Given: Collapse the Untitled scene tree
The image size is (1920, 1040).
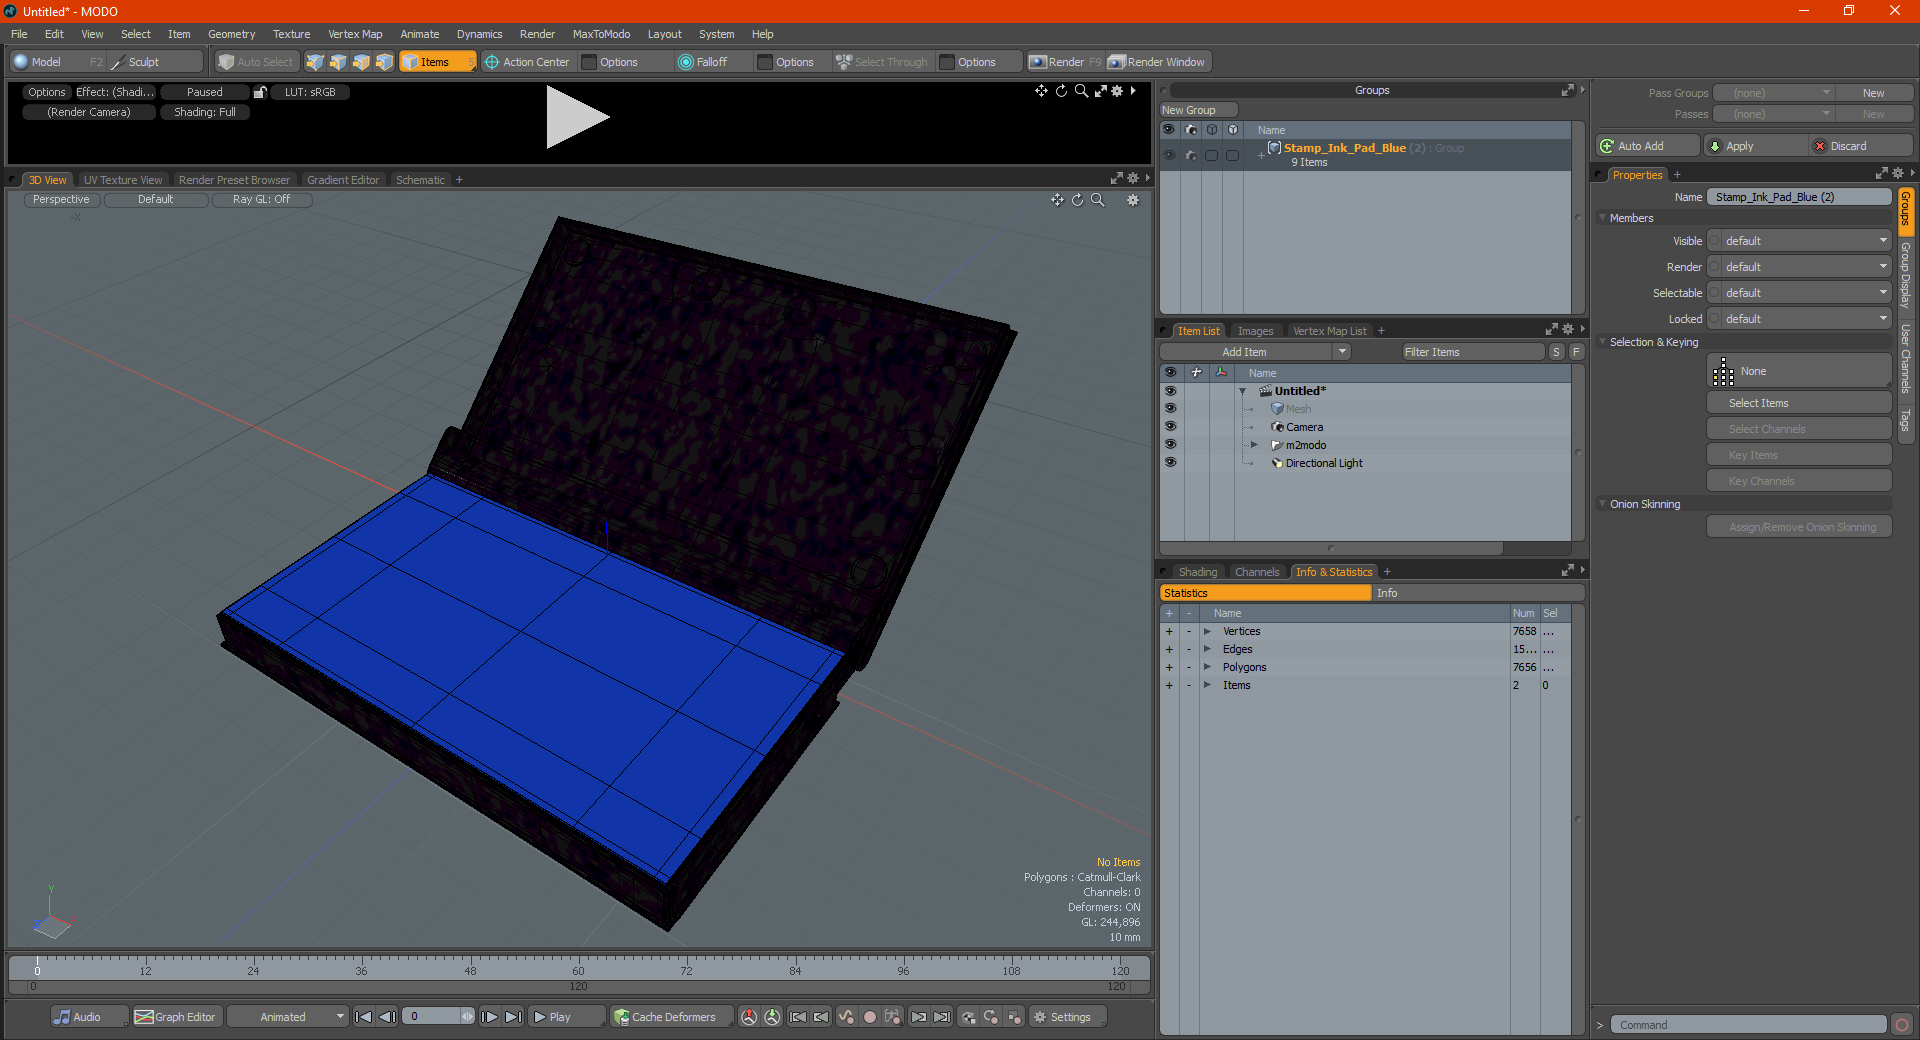Looking at the screenshot, I should pos(1243,391).
